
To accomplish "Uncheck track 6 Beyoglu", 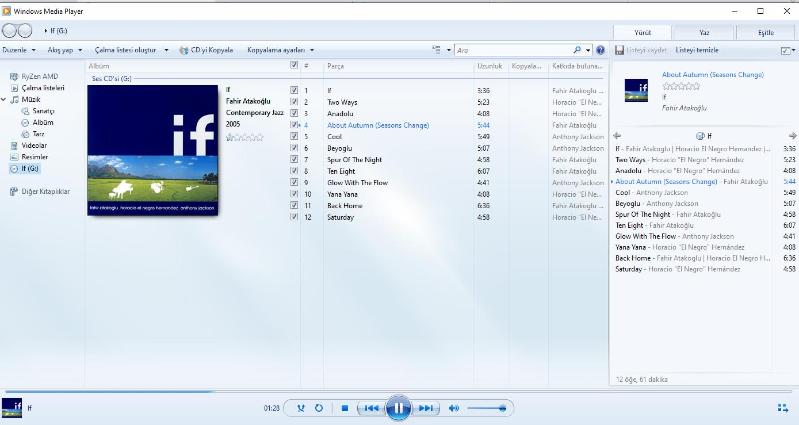I will tap(294, 148).
